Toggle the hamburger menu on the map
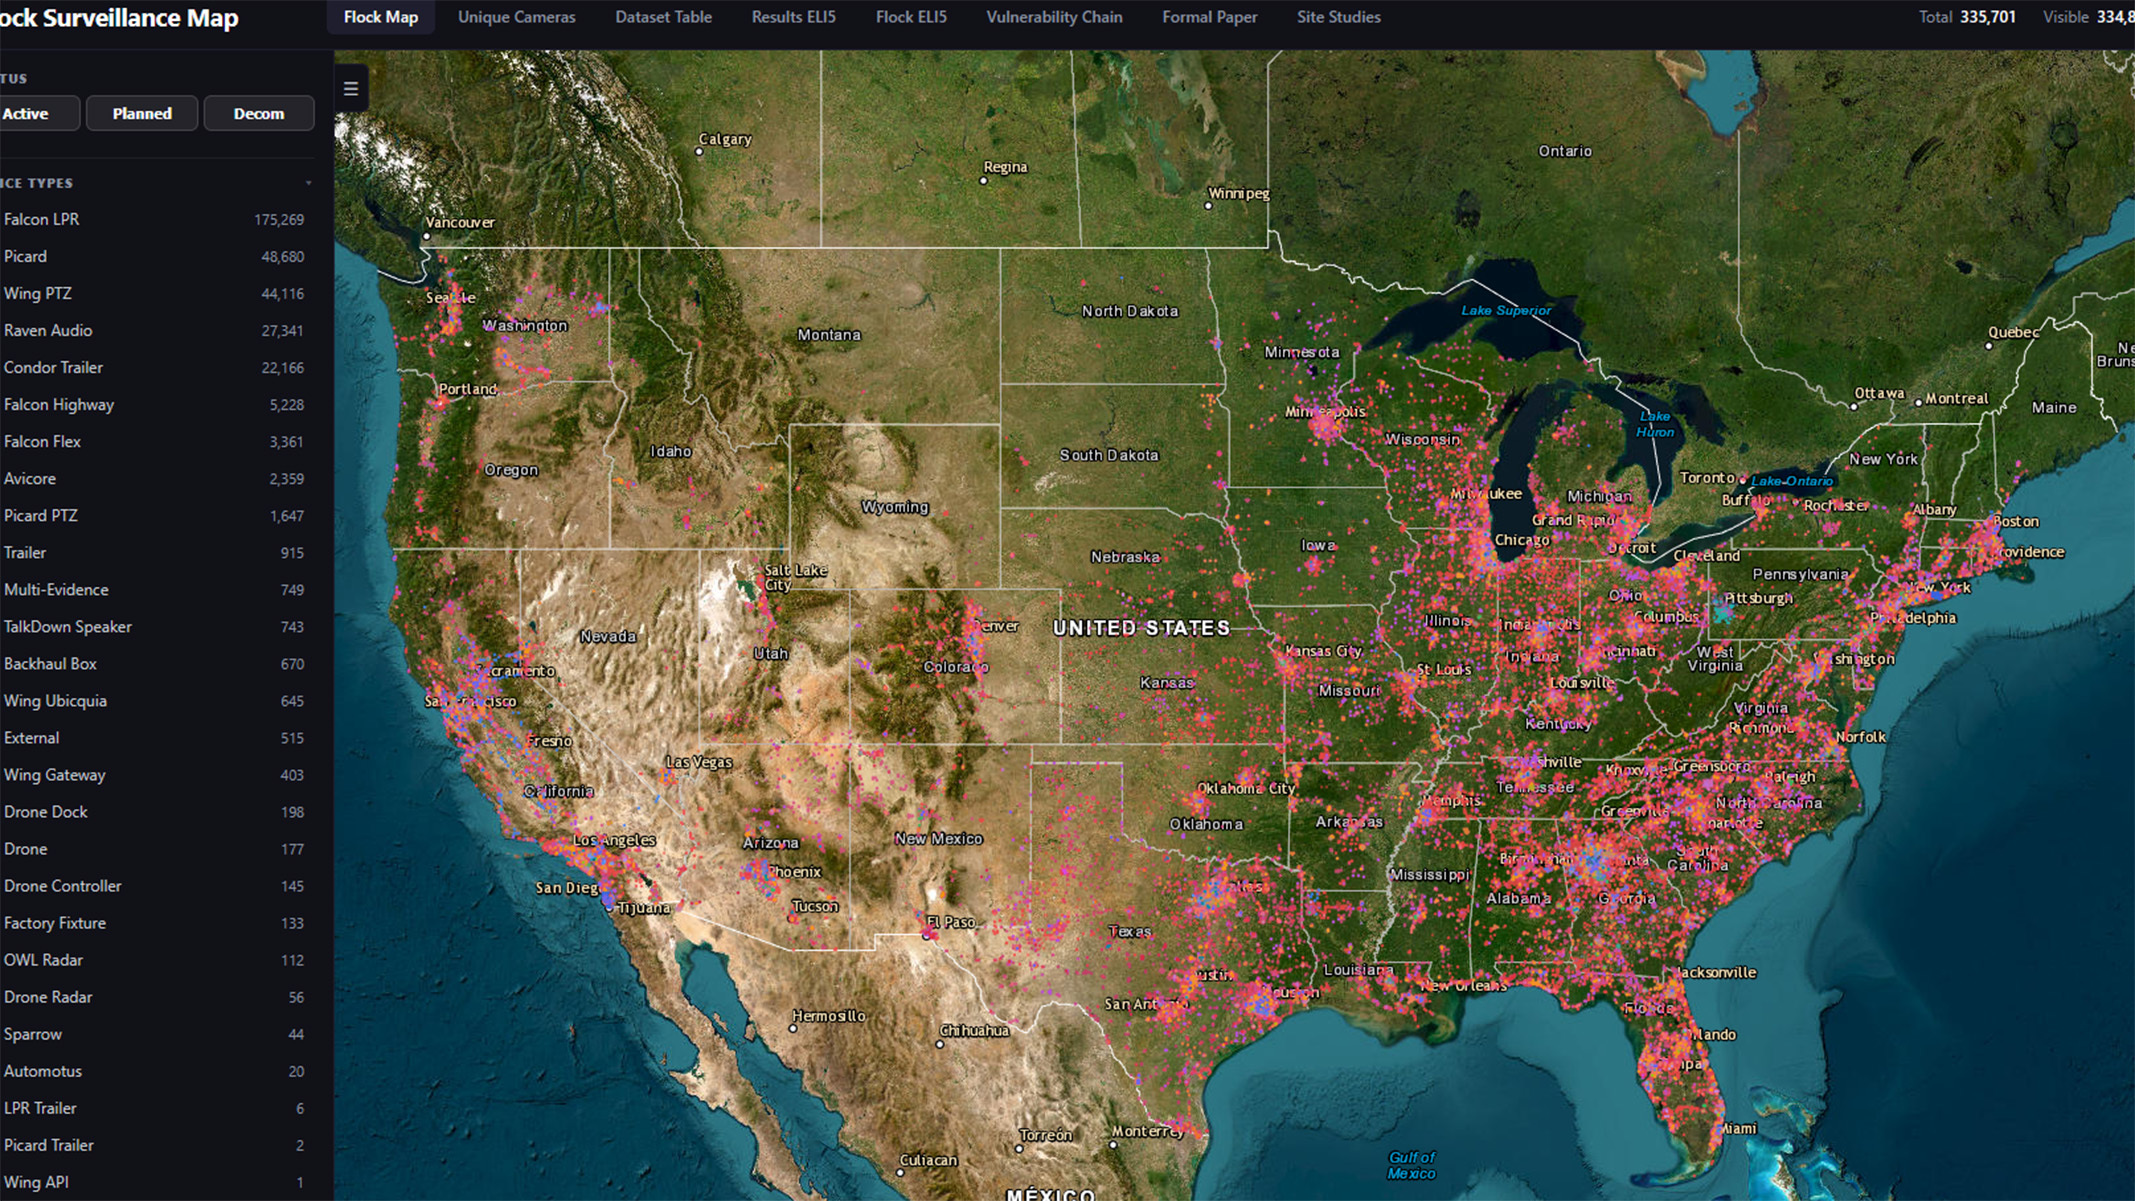Screen dimensions: 2135x1201 351,89
